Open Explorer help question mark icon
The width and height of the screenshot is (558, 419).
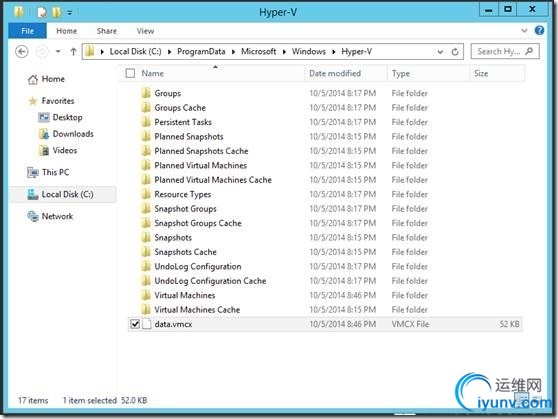(x=539, y=31)
